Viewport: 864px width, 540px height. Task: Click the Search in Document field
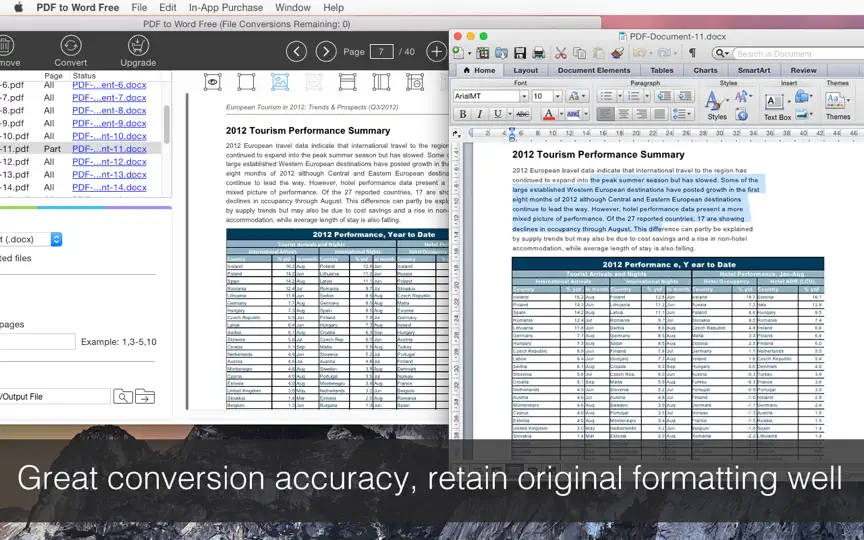pyautogui.click(x=798, y=53)
